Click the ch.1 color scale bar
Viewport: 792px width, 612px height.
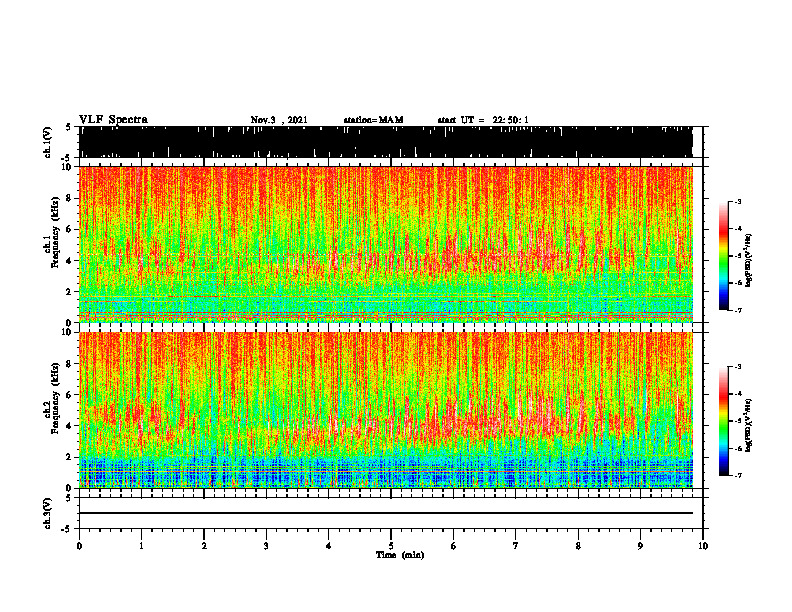click(723, 256)
